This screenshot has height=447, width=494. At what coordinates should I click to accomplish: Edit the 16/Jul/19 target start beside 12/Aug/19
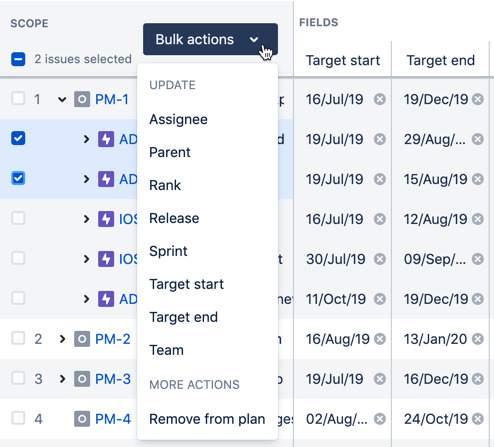point(335,219)
